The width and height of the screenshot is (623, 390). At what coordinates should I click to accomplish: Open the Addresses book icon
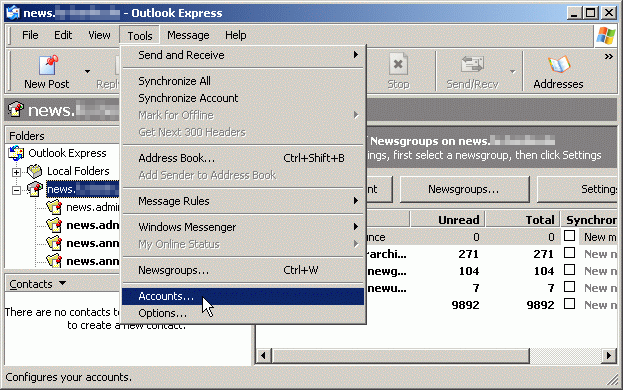point(558,65)
